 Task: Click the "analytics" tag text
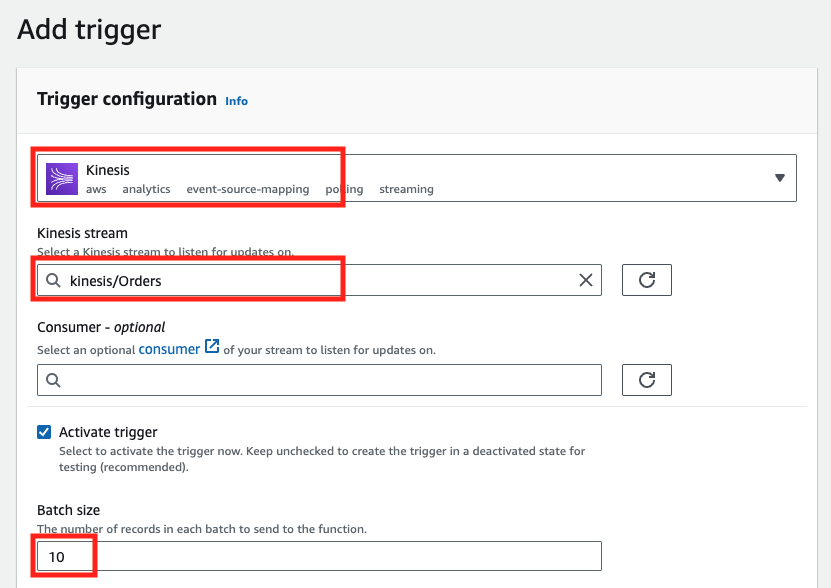click(x=146, y=189)
